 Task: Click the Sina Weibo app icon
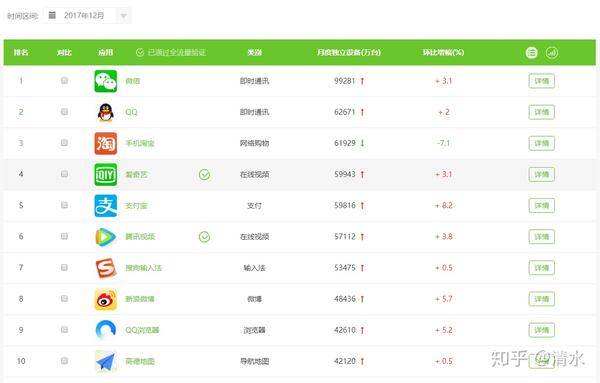[x=106, y=299]
